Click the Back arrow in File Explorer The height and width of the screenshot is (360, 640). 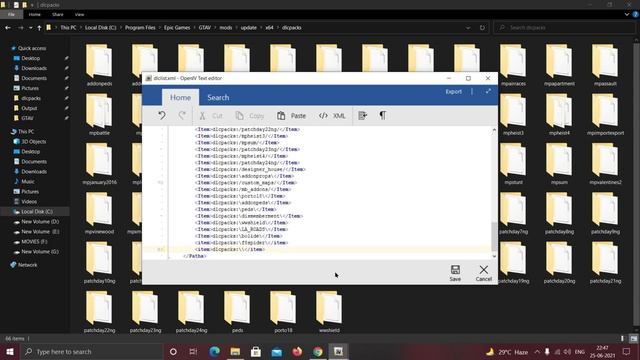8,28
